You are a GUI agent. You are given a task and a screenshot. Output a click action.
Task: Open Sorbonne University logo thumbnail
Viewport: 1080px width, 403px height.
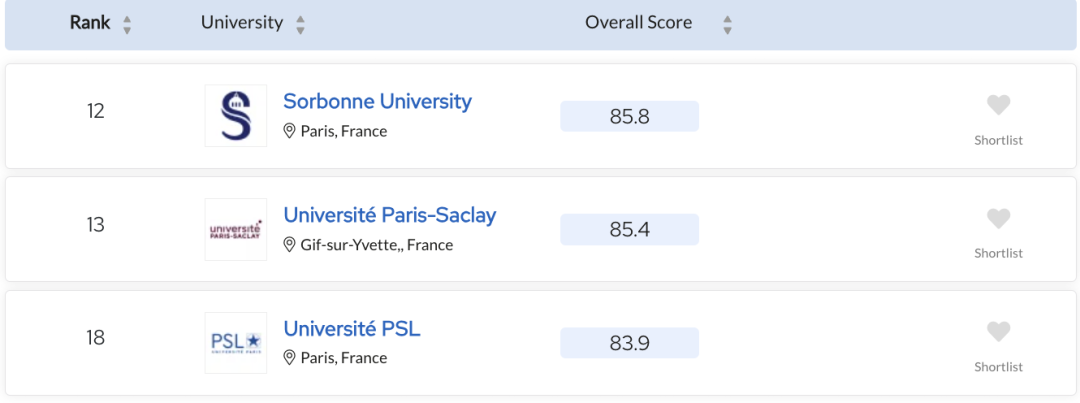[236, 116]
